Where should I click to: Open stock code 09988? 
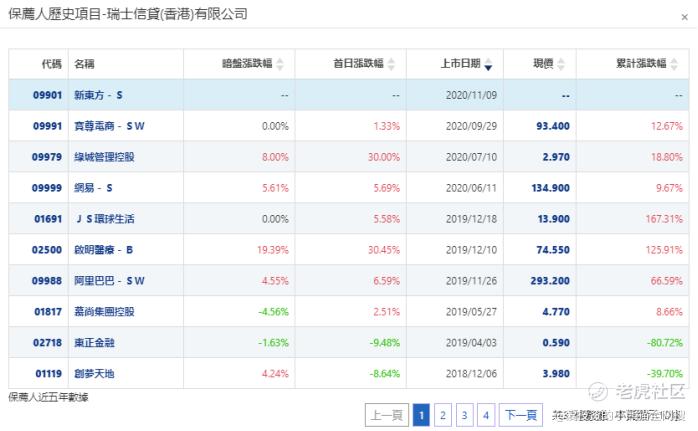pyautogui.click(x=47, y=281)
